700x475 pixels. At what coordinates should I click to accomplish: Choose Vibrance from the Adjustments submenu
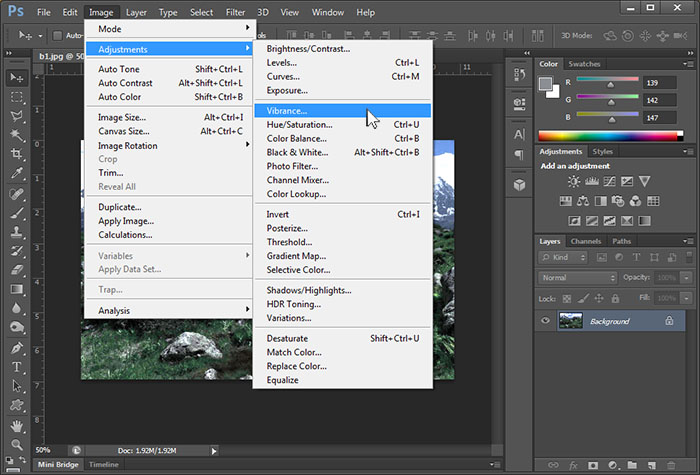[x=288, y=110]
